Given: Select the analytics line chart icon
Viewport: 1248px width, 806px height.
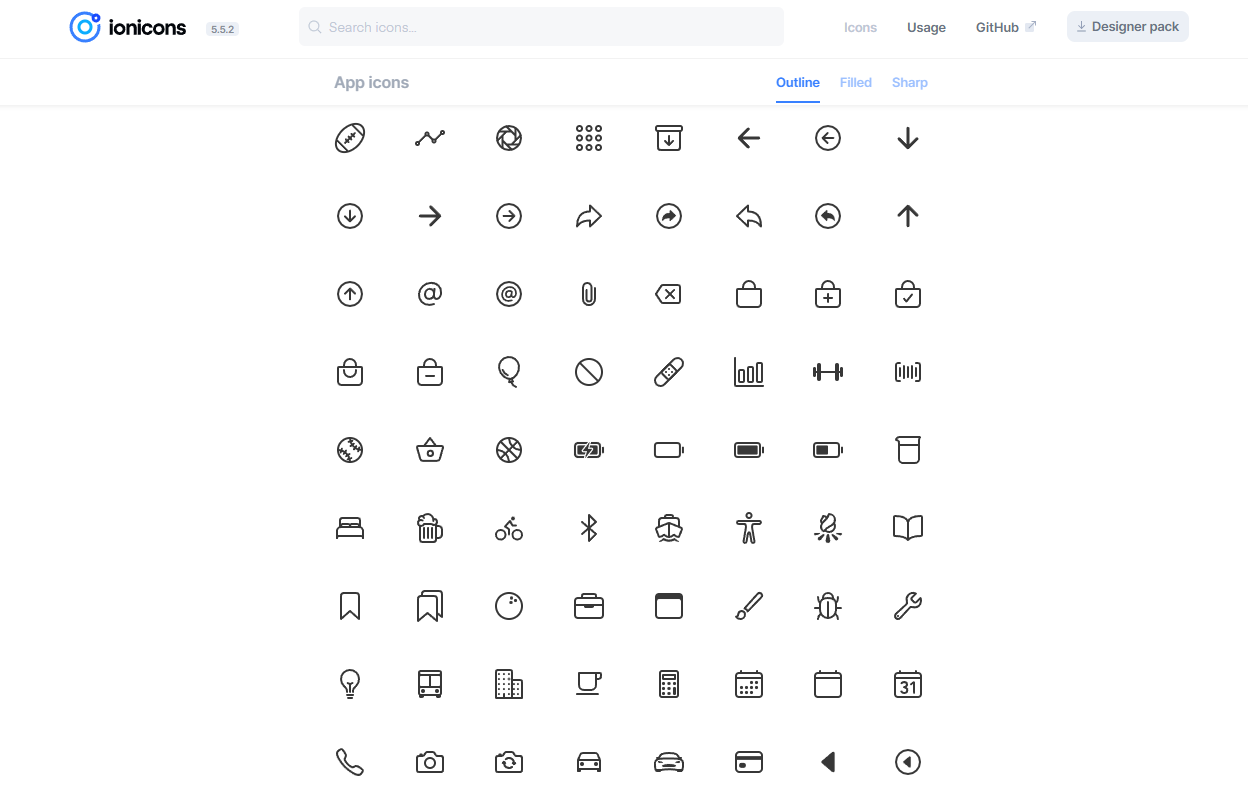Looking at the screenshot, I should pyautogui.click(x=430, y=138).
